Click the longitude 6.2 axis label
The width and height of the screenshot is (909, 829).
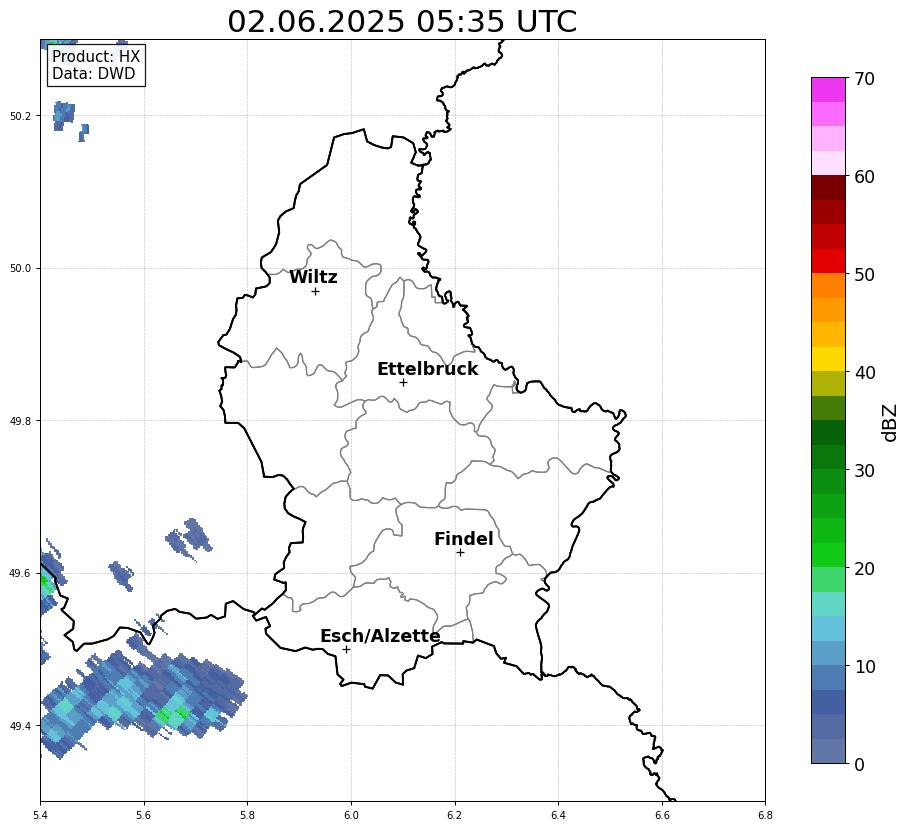[454, 815]
